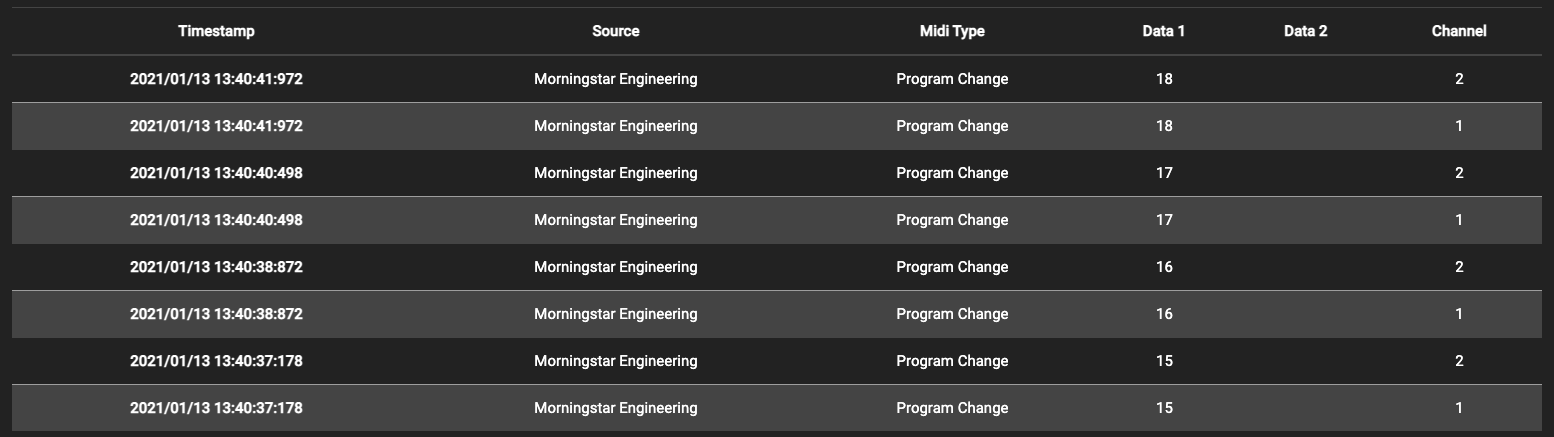Select timestamp 13:40:40:498 in the channel 2 row
The height and width of the screenshot is (437, 1554).
tap(216, 173)
